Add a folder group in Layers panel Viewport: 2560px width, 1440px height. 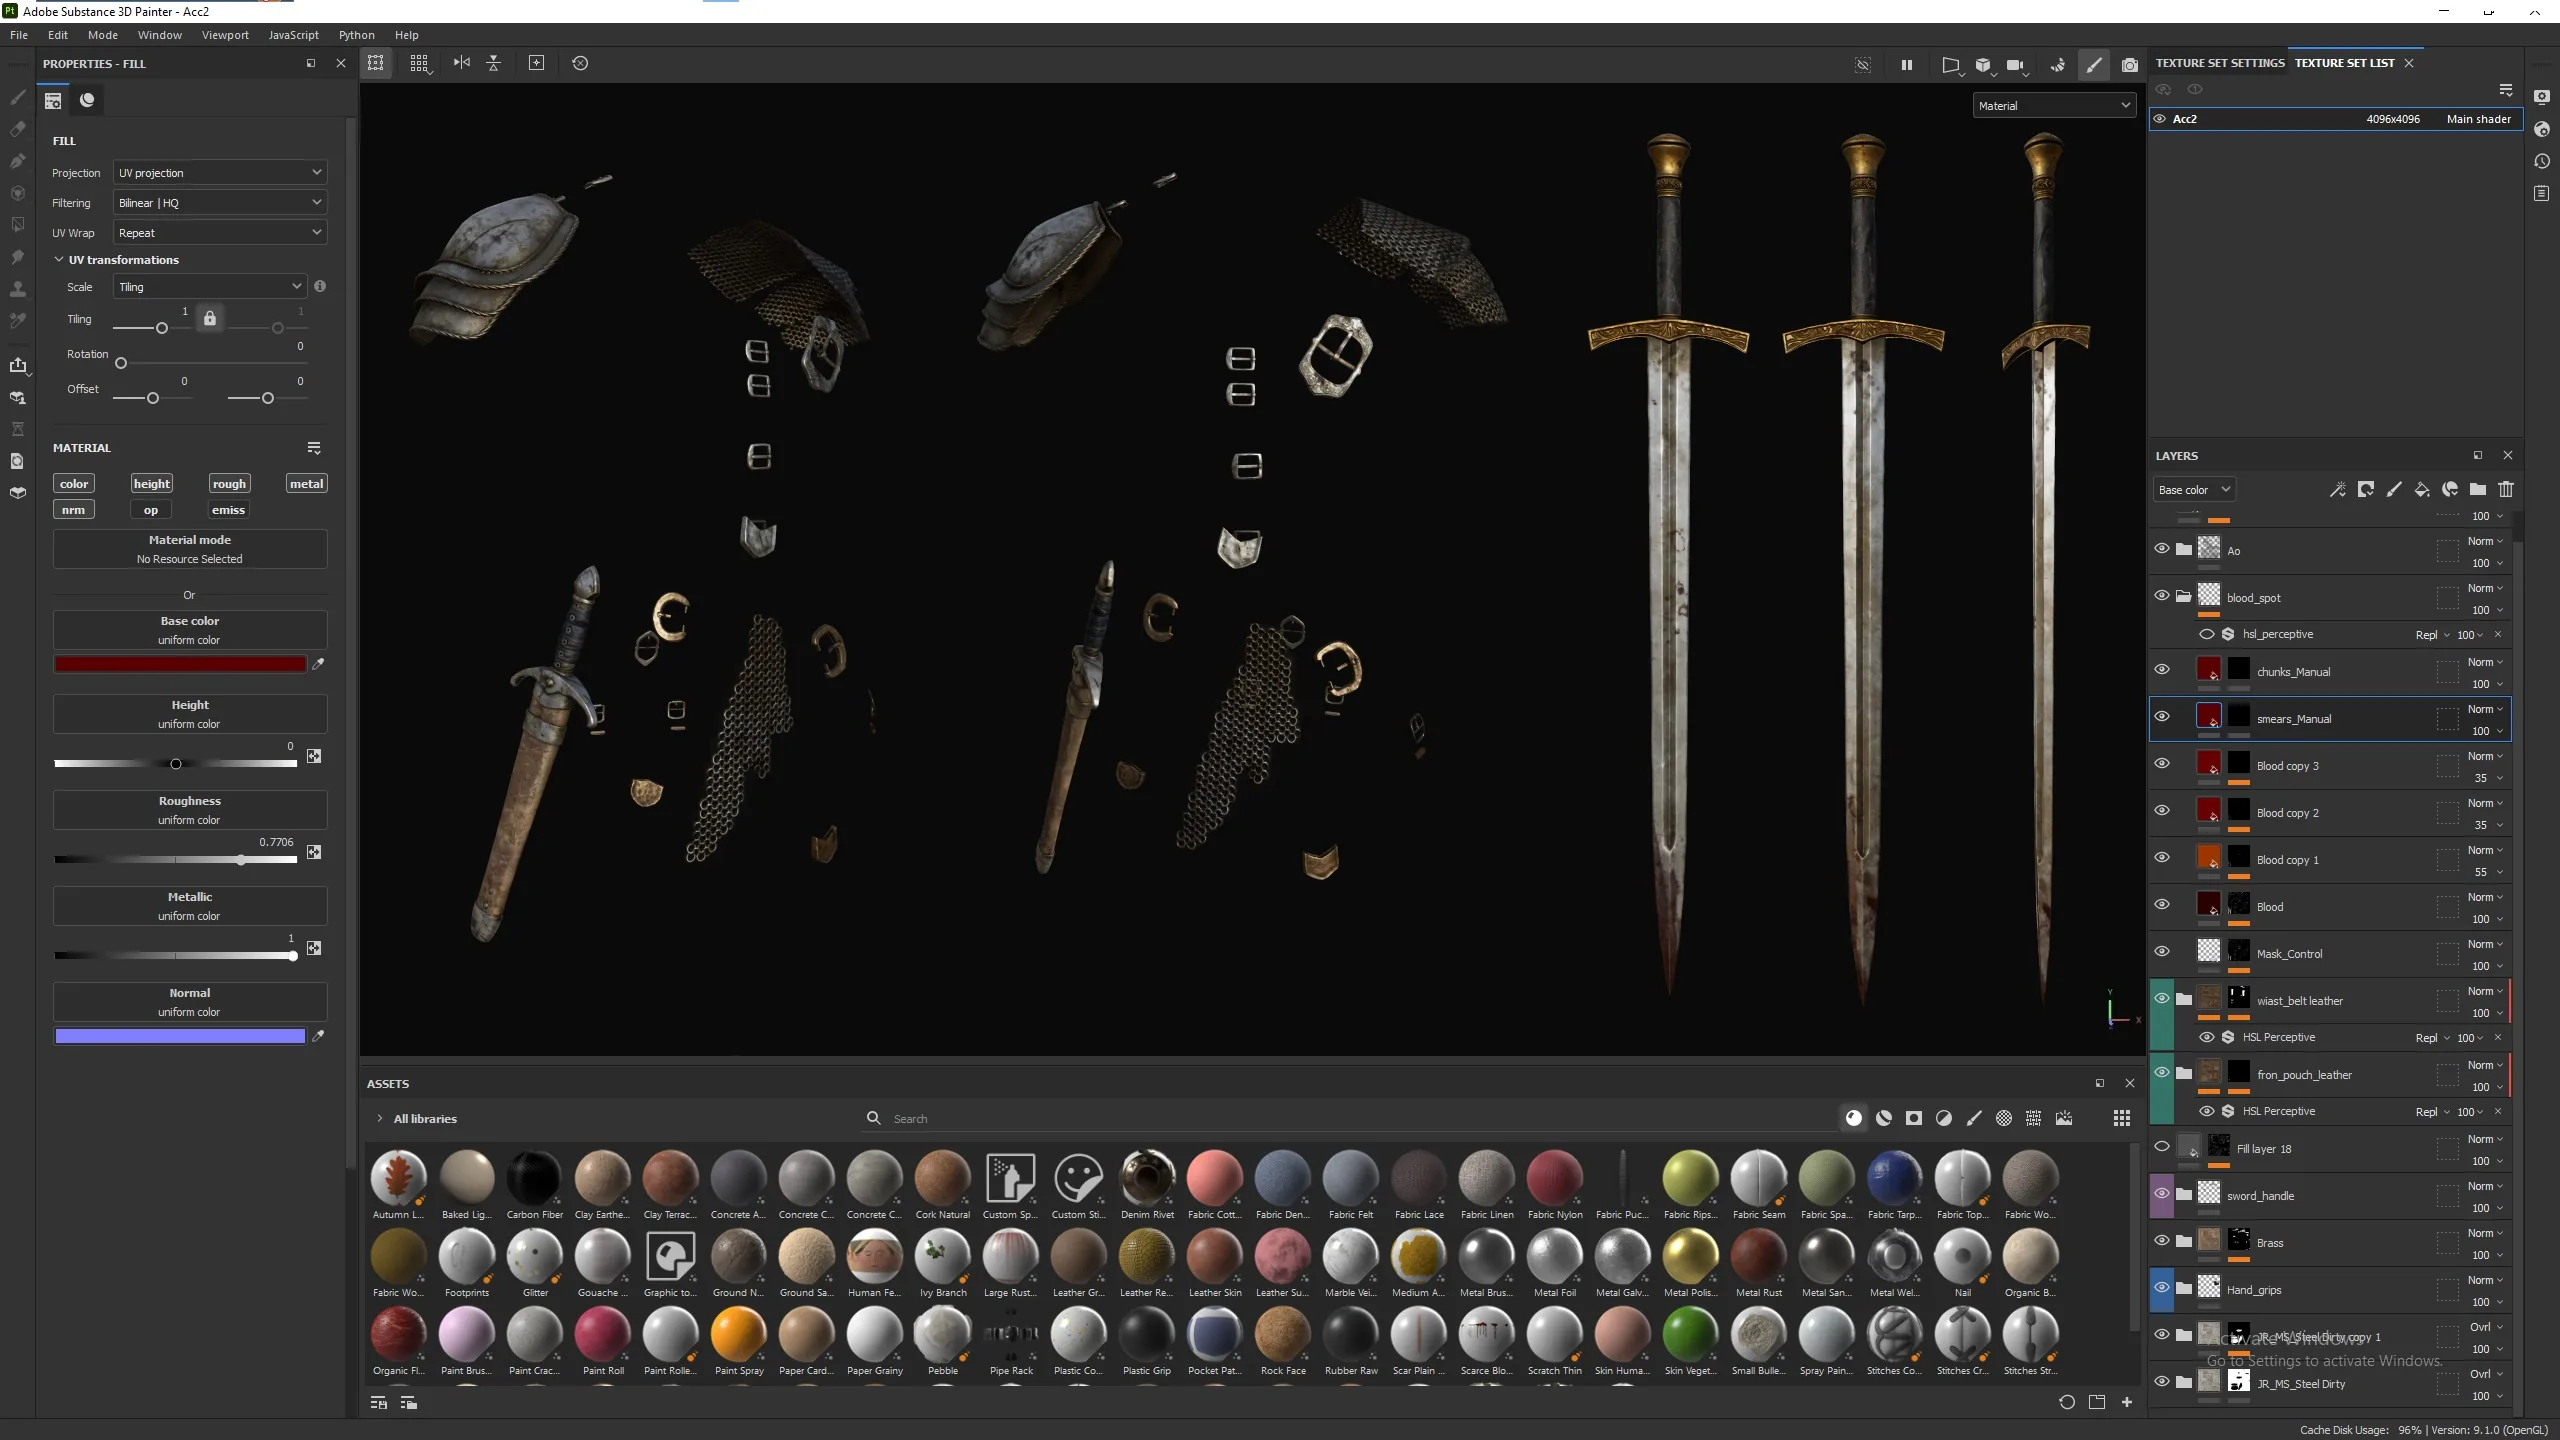coord(2477,490)
